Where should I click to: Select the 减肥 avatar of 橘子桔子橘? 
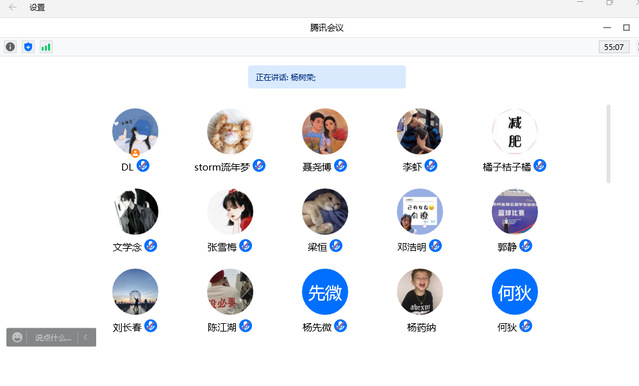point(515,131)
